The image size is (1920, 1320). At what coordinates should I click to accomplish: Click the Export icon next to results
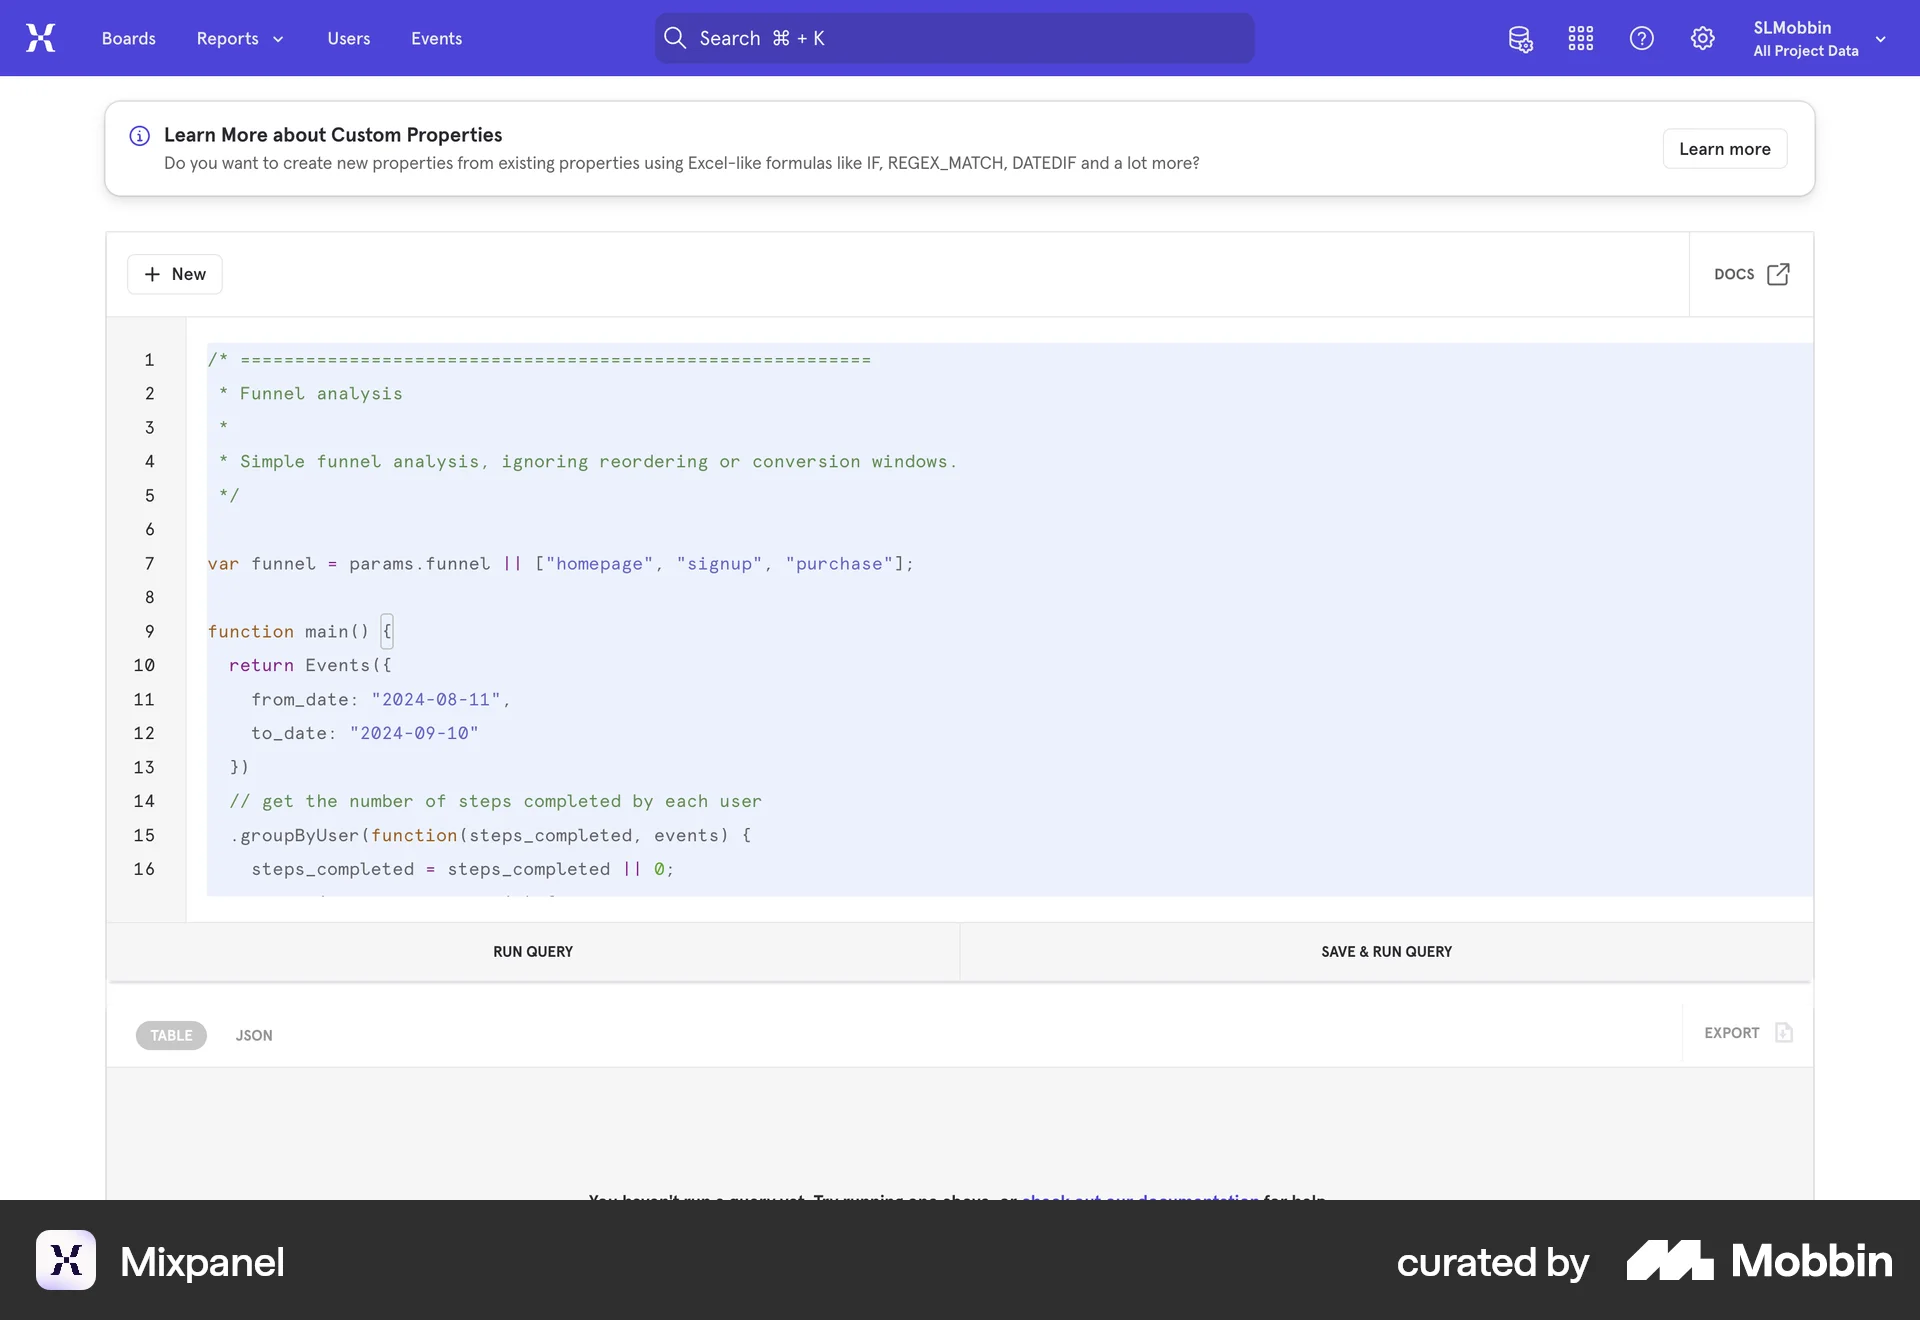(x=1785, y=1033)
